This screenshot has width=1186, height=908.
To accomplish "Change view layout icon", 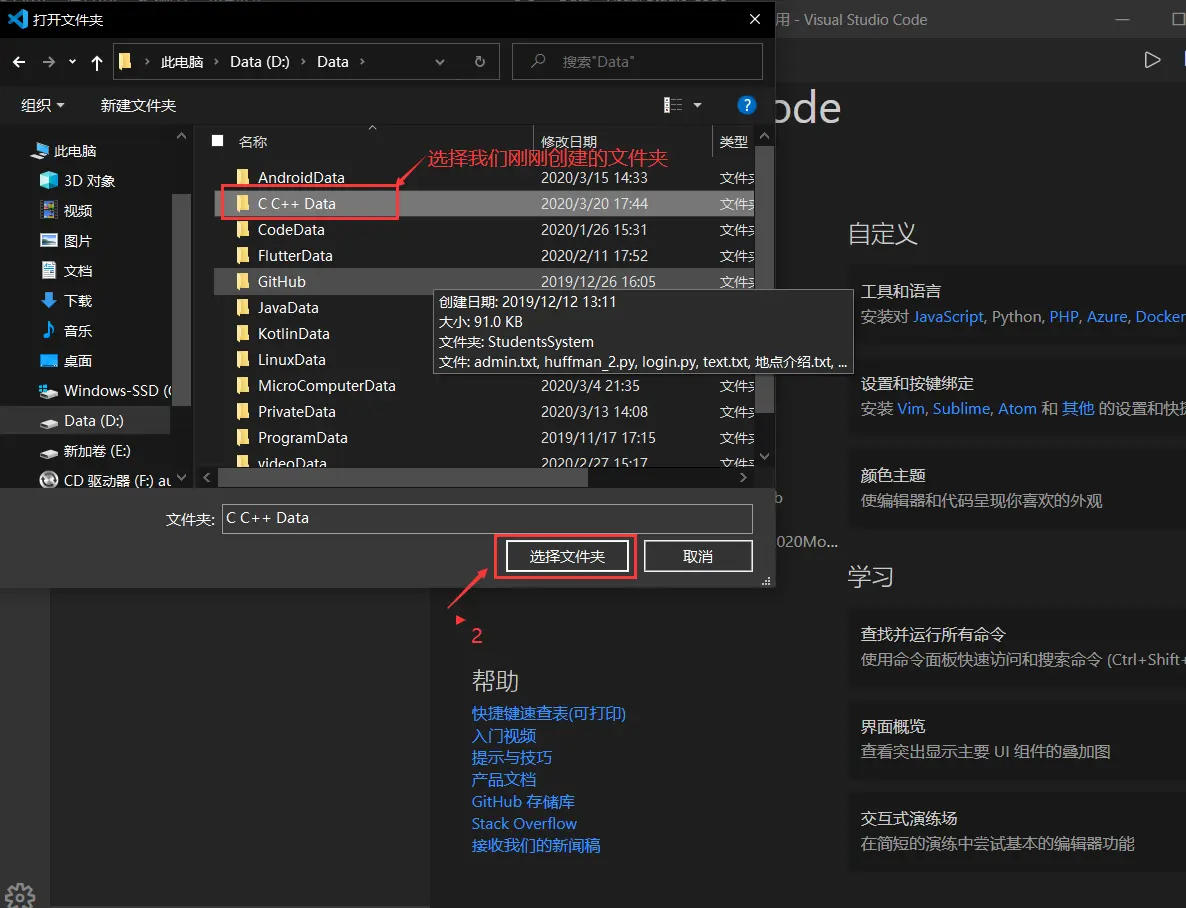I will click(672, 105).
